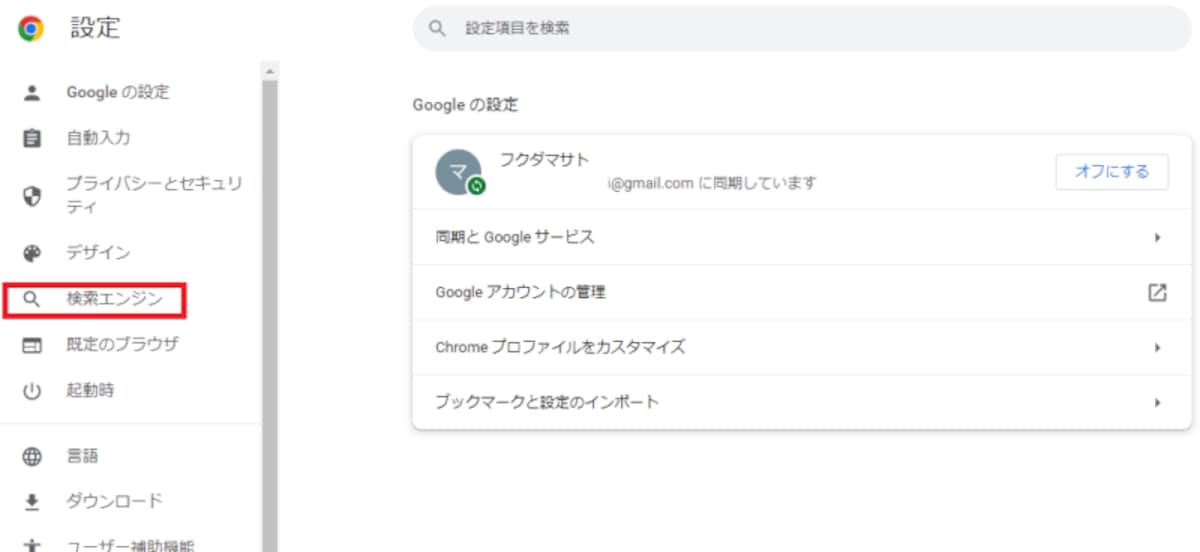Viewport: 1200px width, 552px height.
Task: Click the globe icon for 言語
Action: click(x=32, y=457)
